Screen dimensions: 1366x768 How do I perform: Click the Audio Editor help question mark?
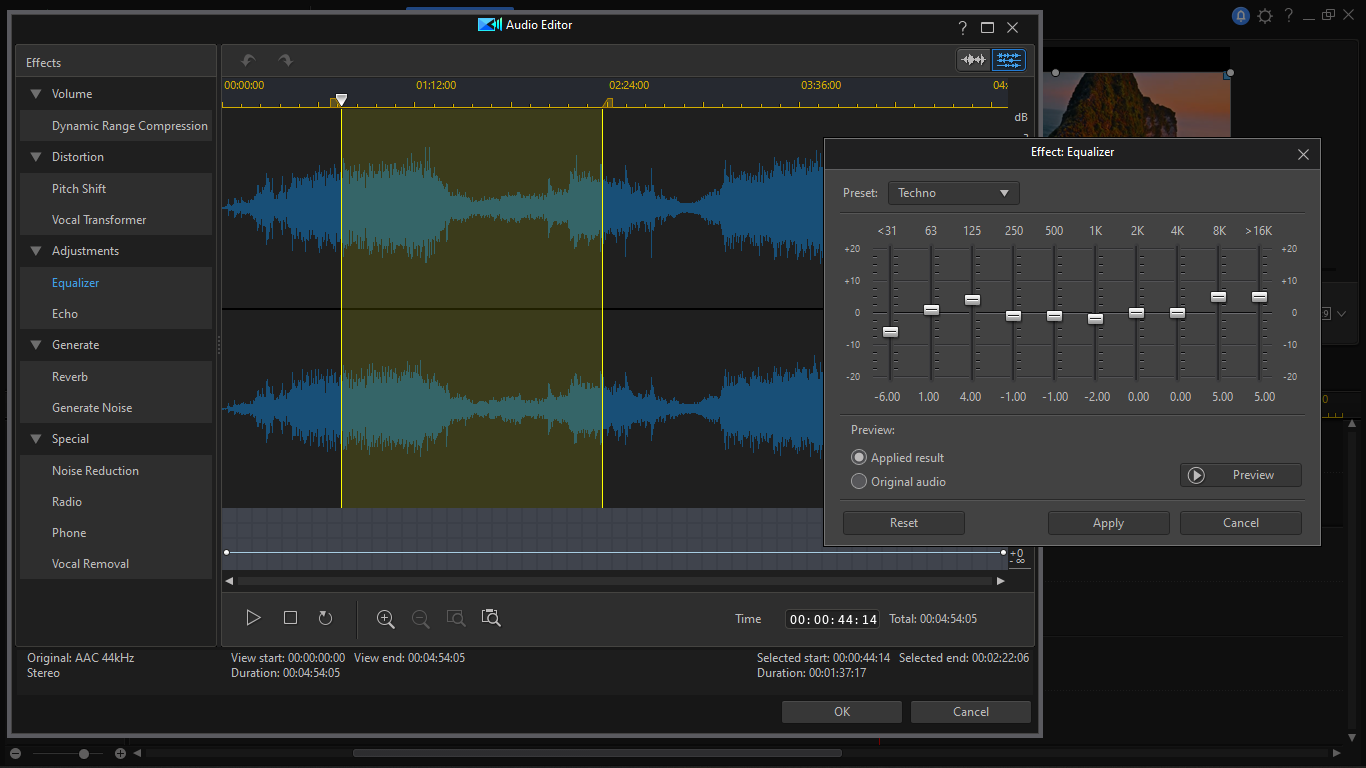962,28
